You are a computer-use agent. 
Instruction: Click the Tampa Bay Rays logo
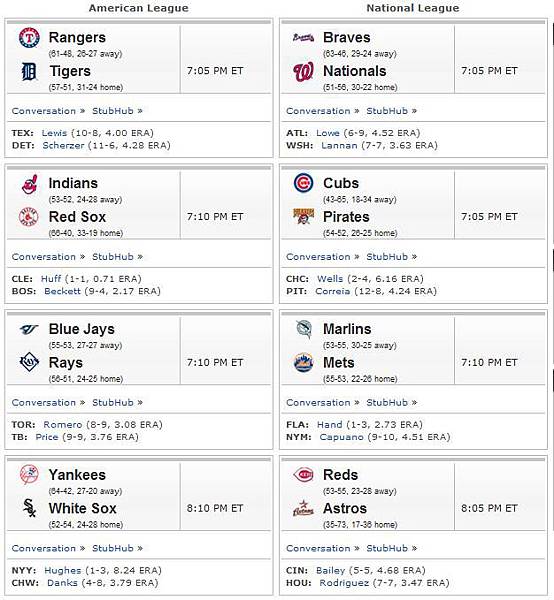coord(29,362)
